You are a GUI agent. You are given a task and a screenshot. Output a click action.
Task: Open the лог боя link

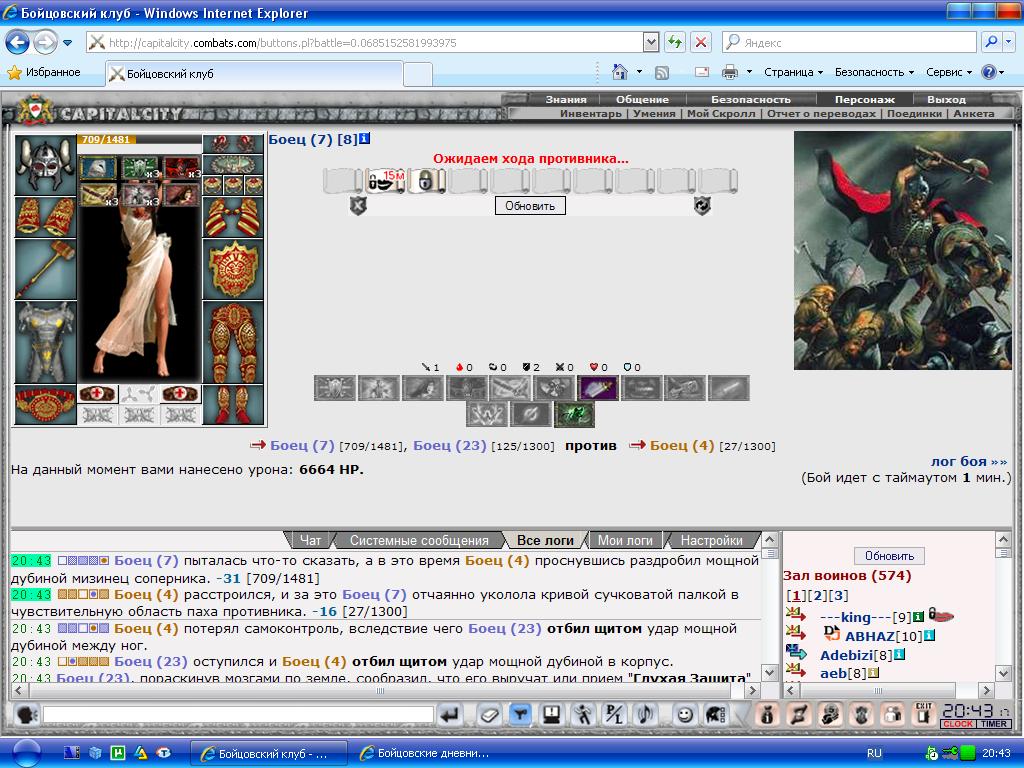[x=969, y=461]
